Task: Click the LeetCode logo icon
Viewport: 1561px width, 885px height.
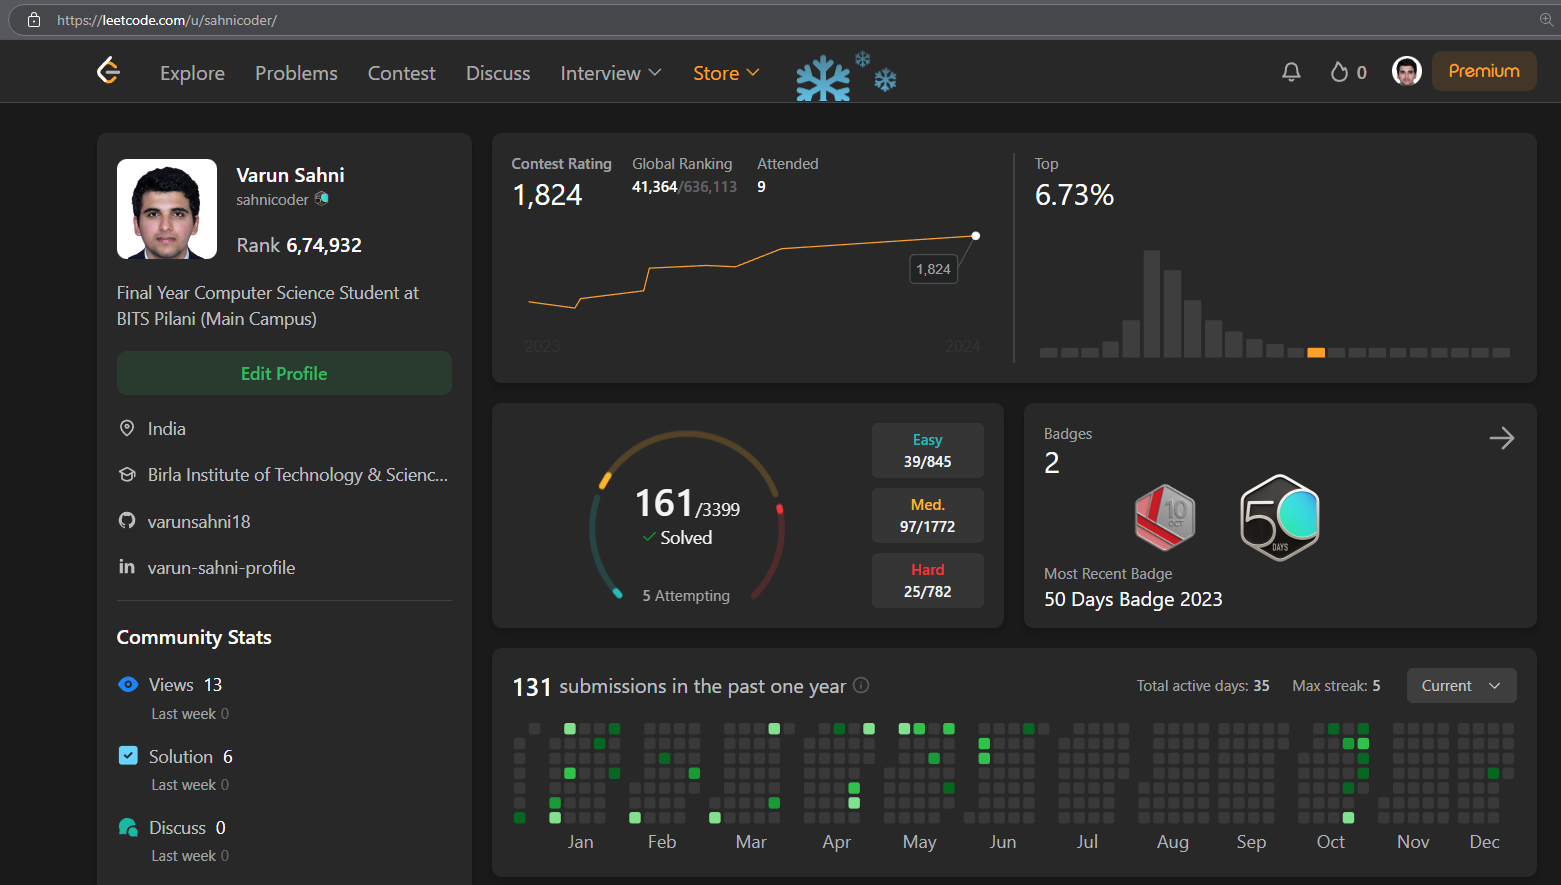Action: (108, 71)
